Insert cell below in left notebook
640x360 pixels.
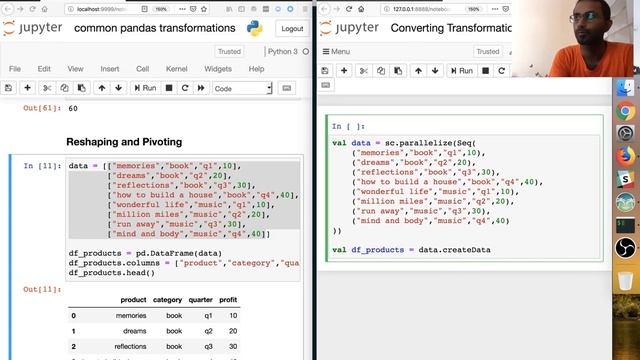coord(27,88)
